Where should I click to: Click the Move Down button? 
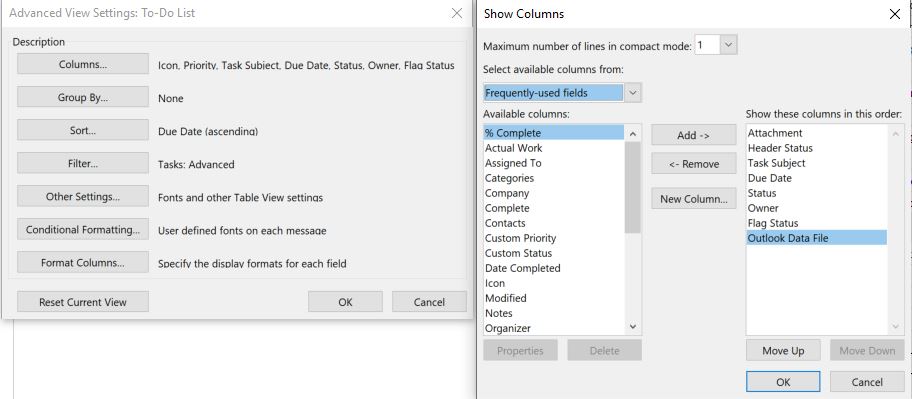(867, 351)
